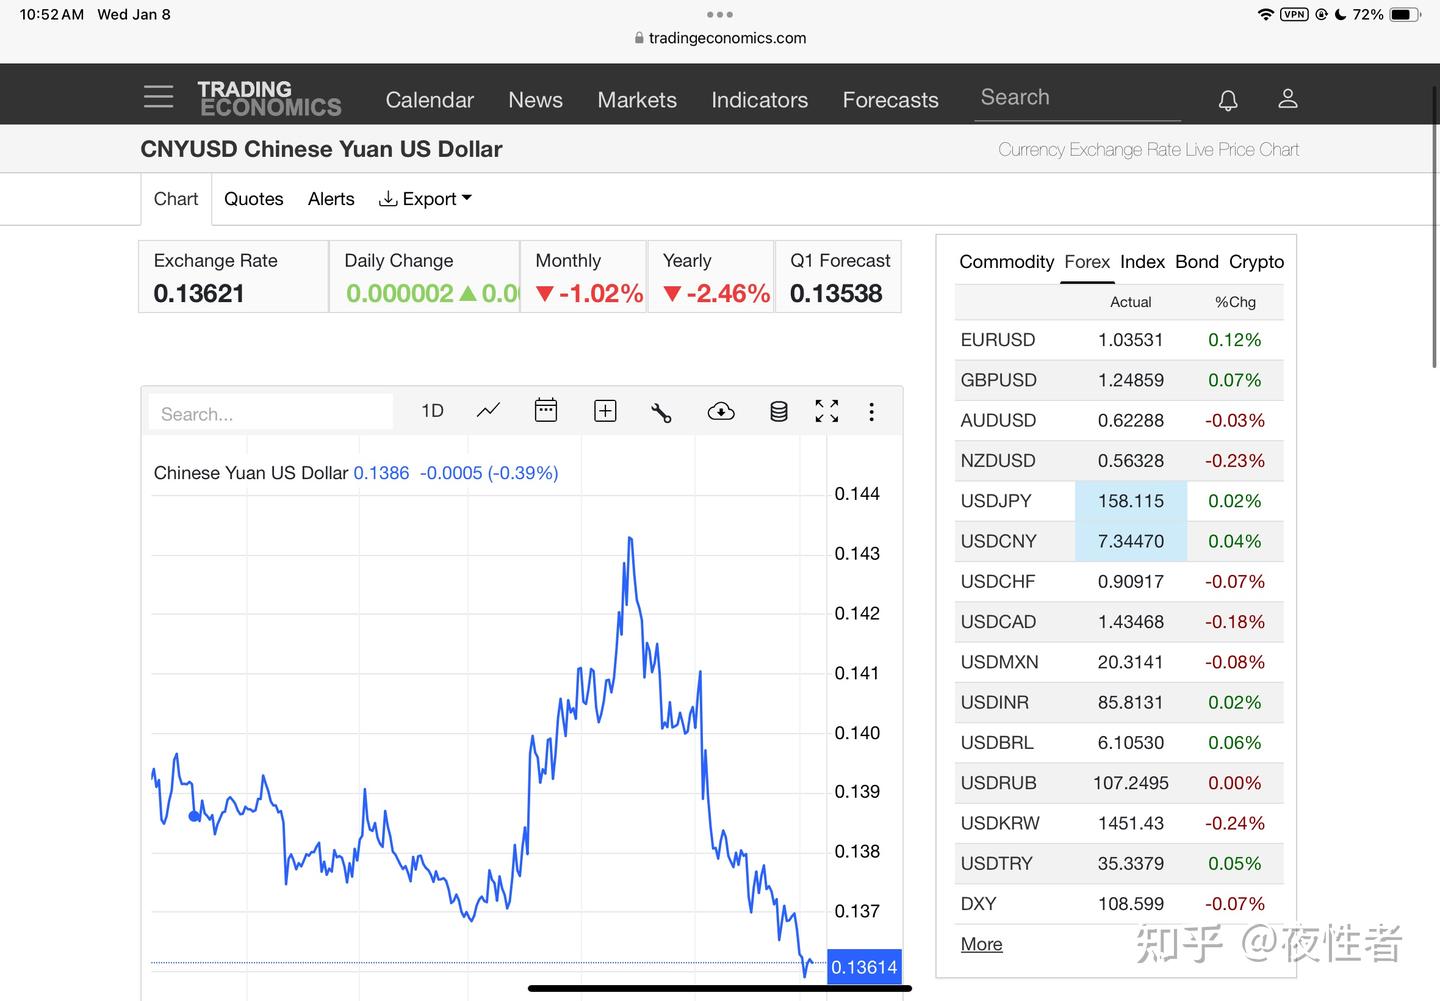Tap the lock icon in the address bar
The width and height of the screenshot is (1440, 1001).
coord(640,38)
